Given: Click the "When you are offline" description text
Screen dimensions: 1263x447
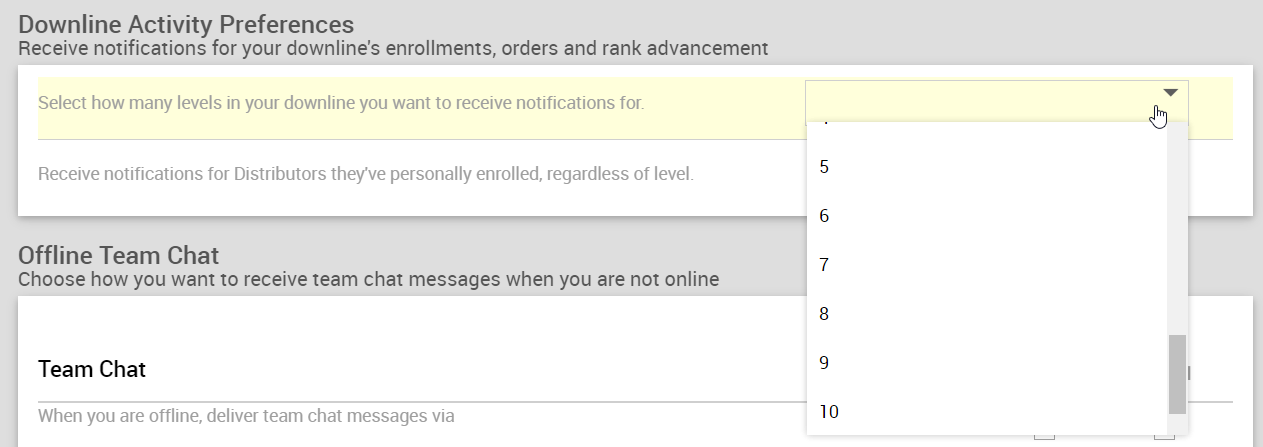Looking at the screenshot, I should [x=246, y=415].
